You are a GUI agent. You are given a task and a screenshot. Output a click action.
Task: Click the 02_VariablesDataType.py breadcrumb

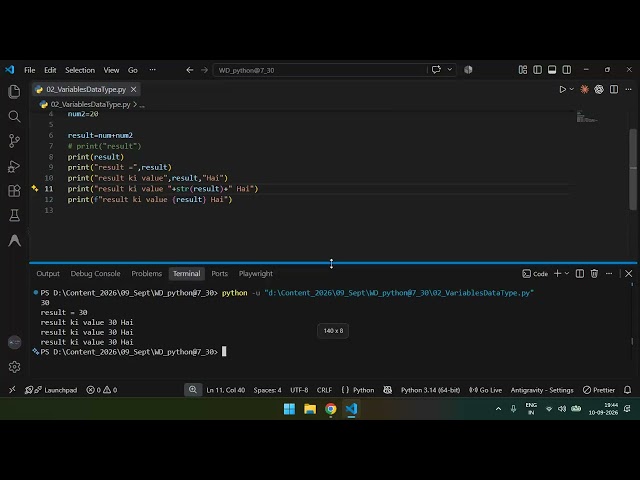pos(90,104)
